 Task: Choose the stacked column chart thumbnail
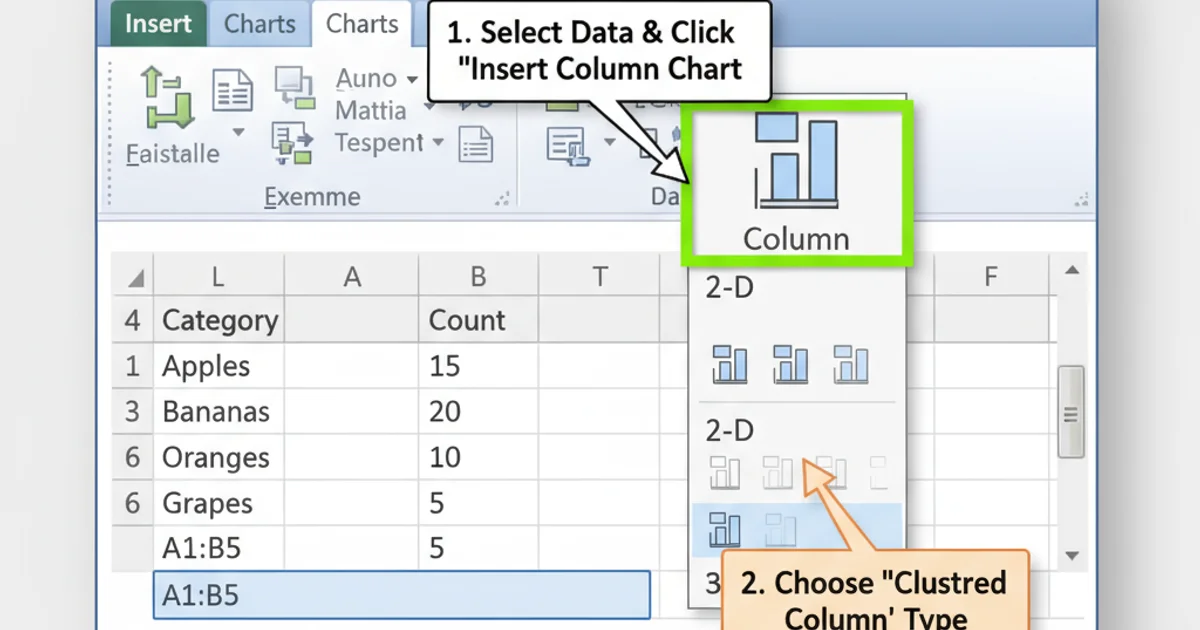click(792, 363)
